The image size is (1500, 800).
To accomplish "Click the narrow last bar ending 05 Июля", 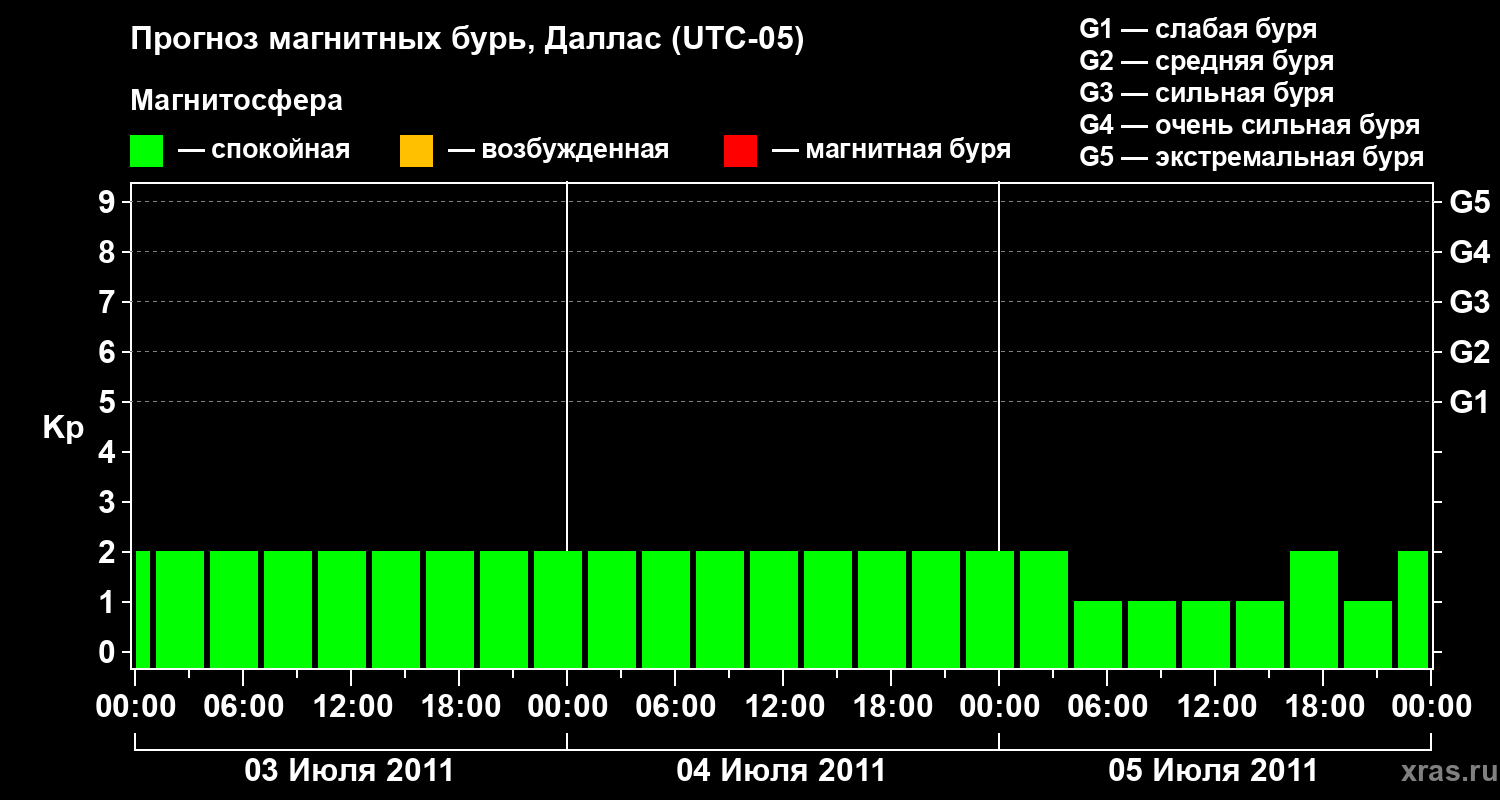I will 1413,609.
